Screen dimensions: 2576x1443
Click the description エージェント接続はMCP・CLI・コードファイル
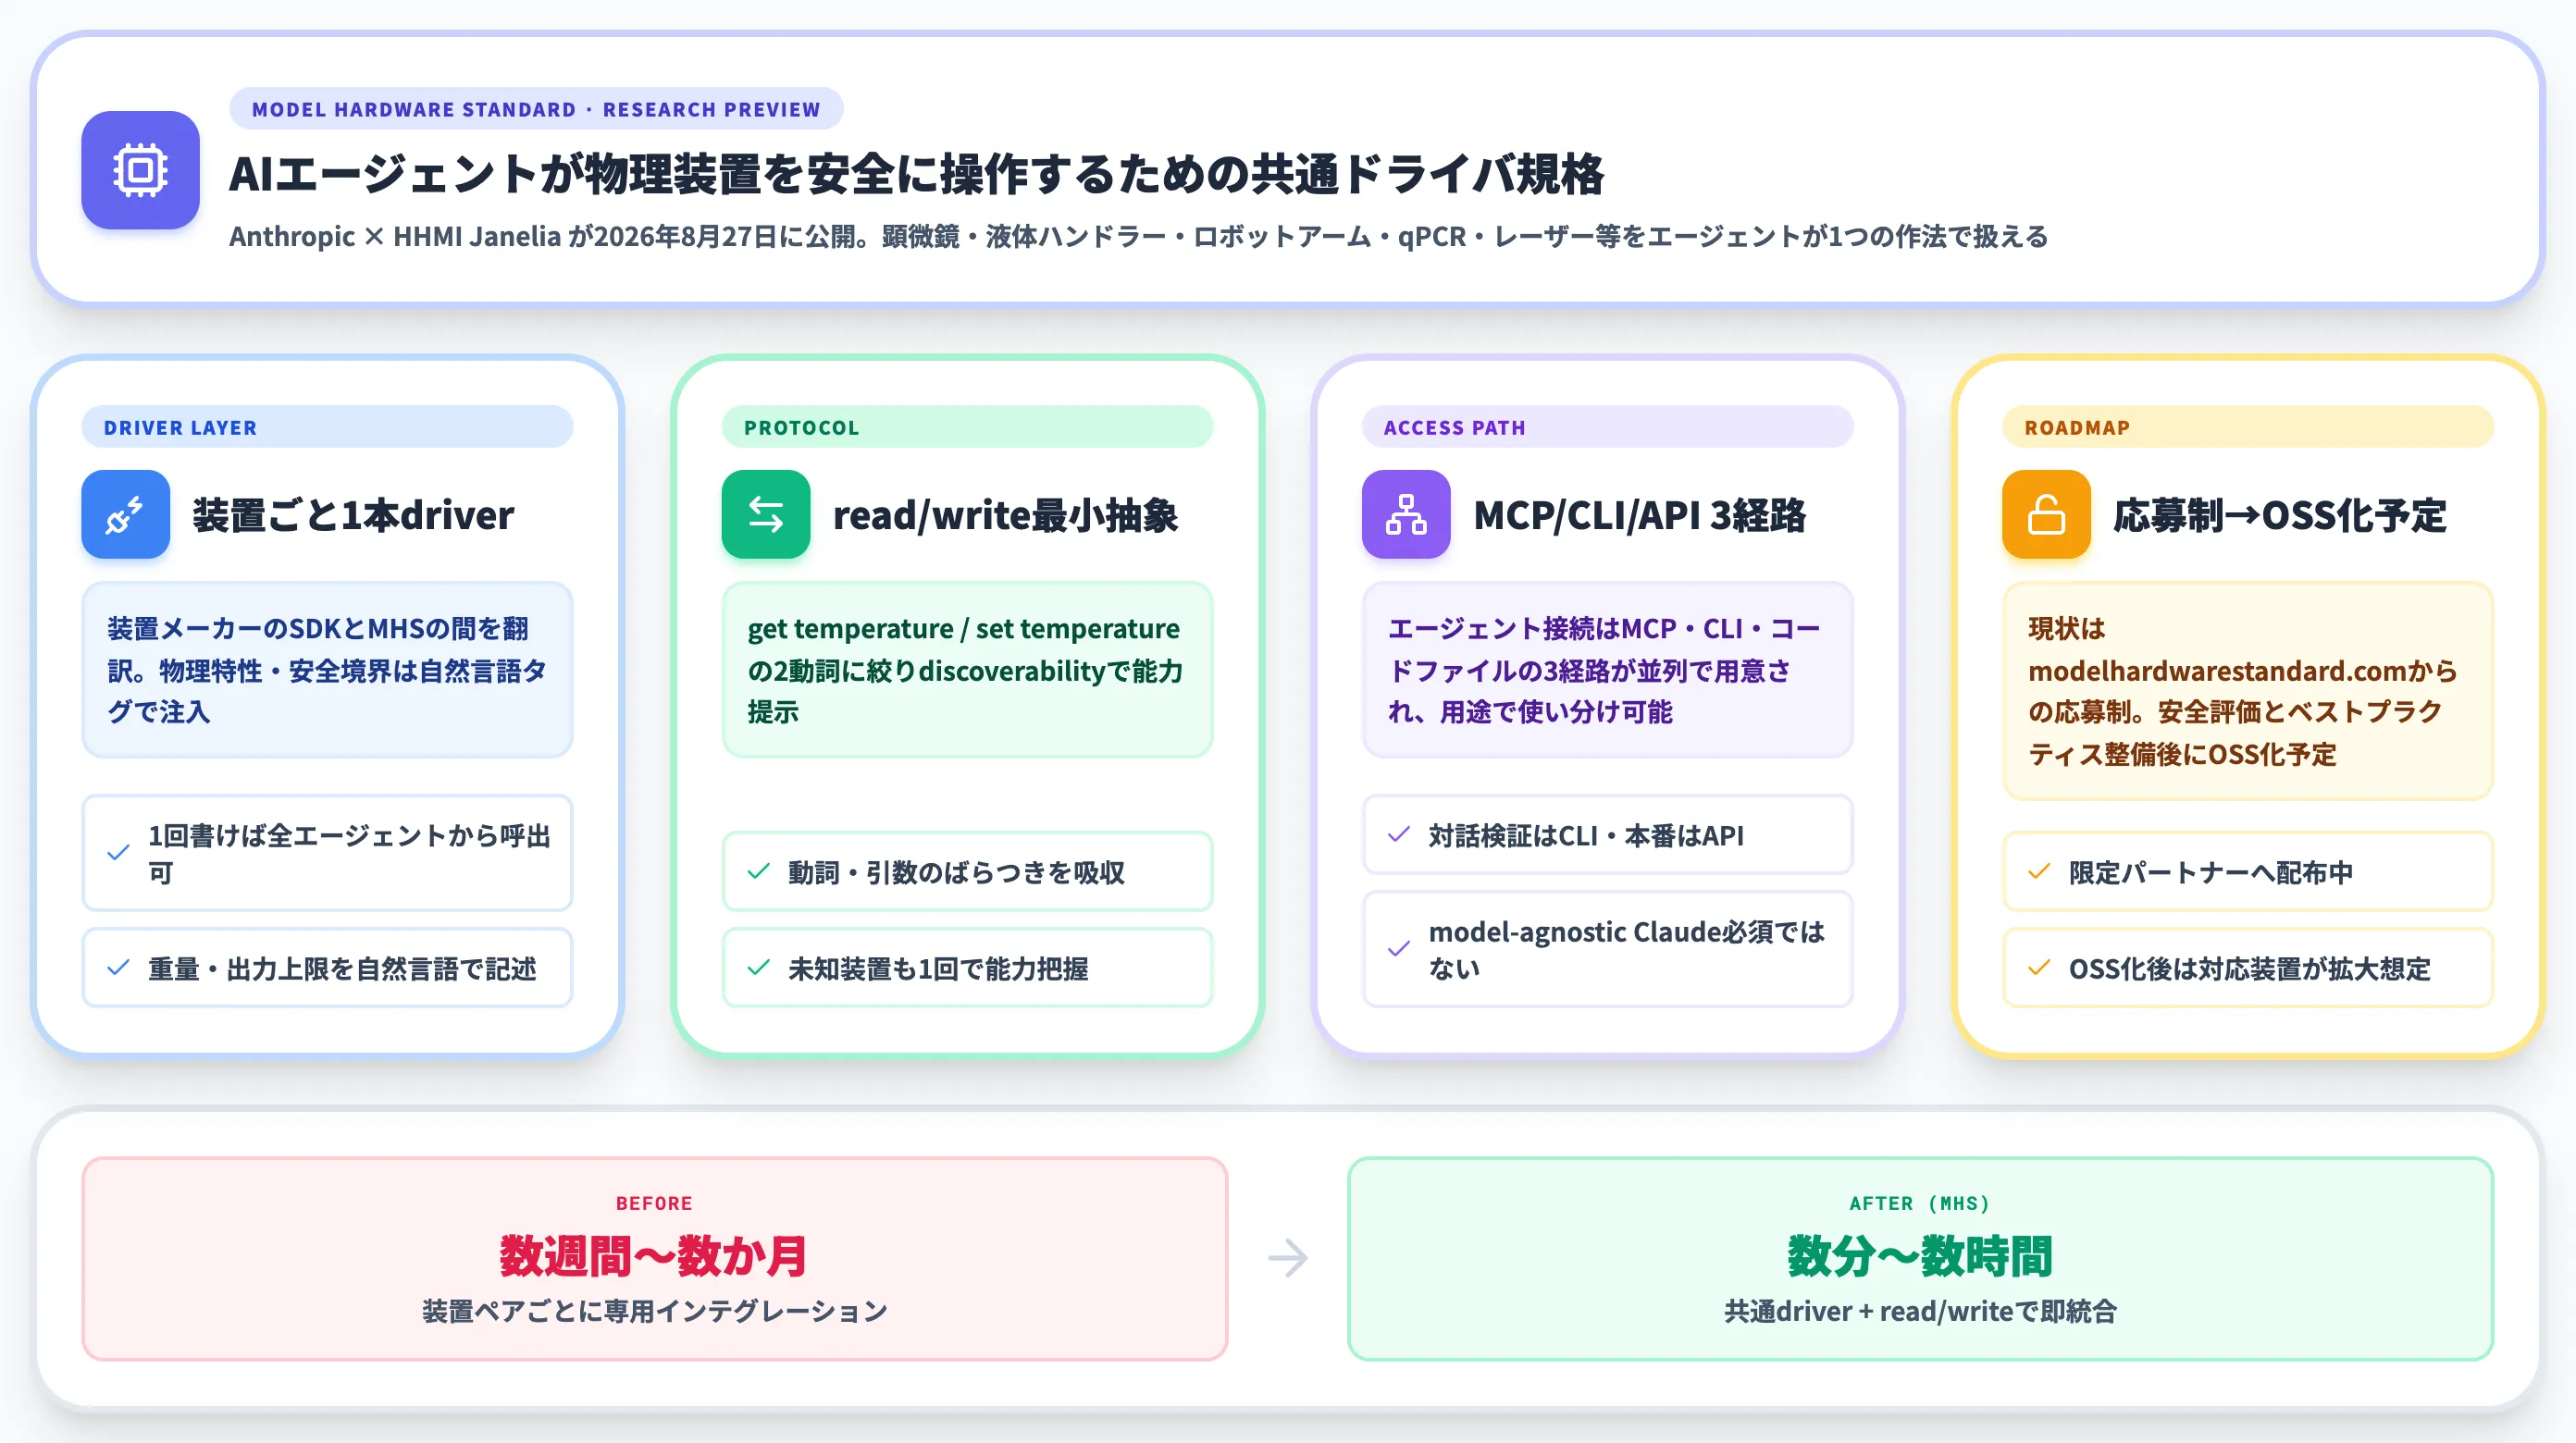[x=1607, y=670]
